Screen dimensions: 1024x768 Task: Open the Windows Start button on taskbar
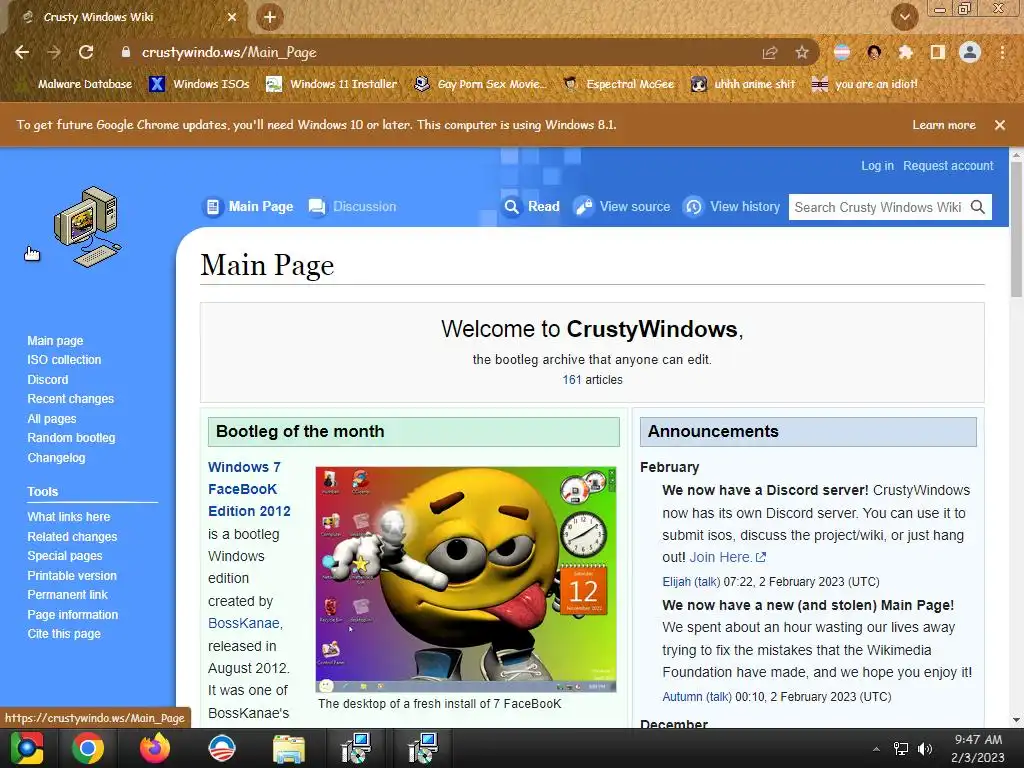click(x=27, y=748)
